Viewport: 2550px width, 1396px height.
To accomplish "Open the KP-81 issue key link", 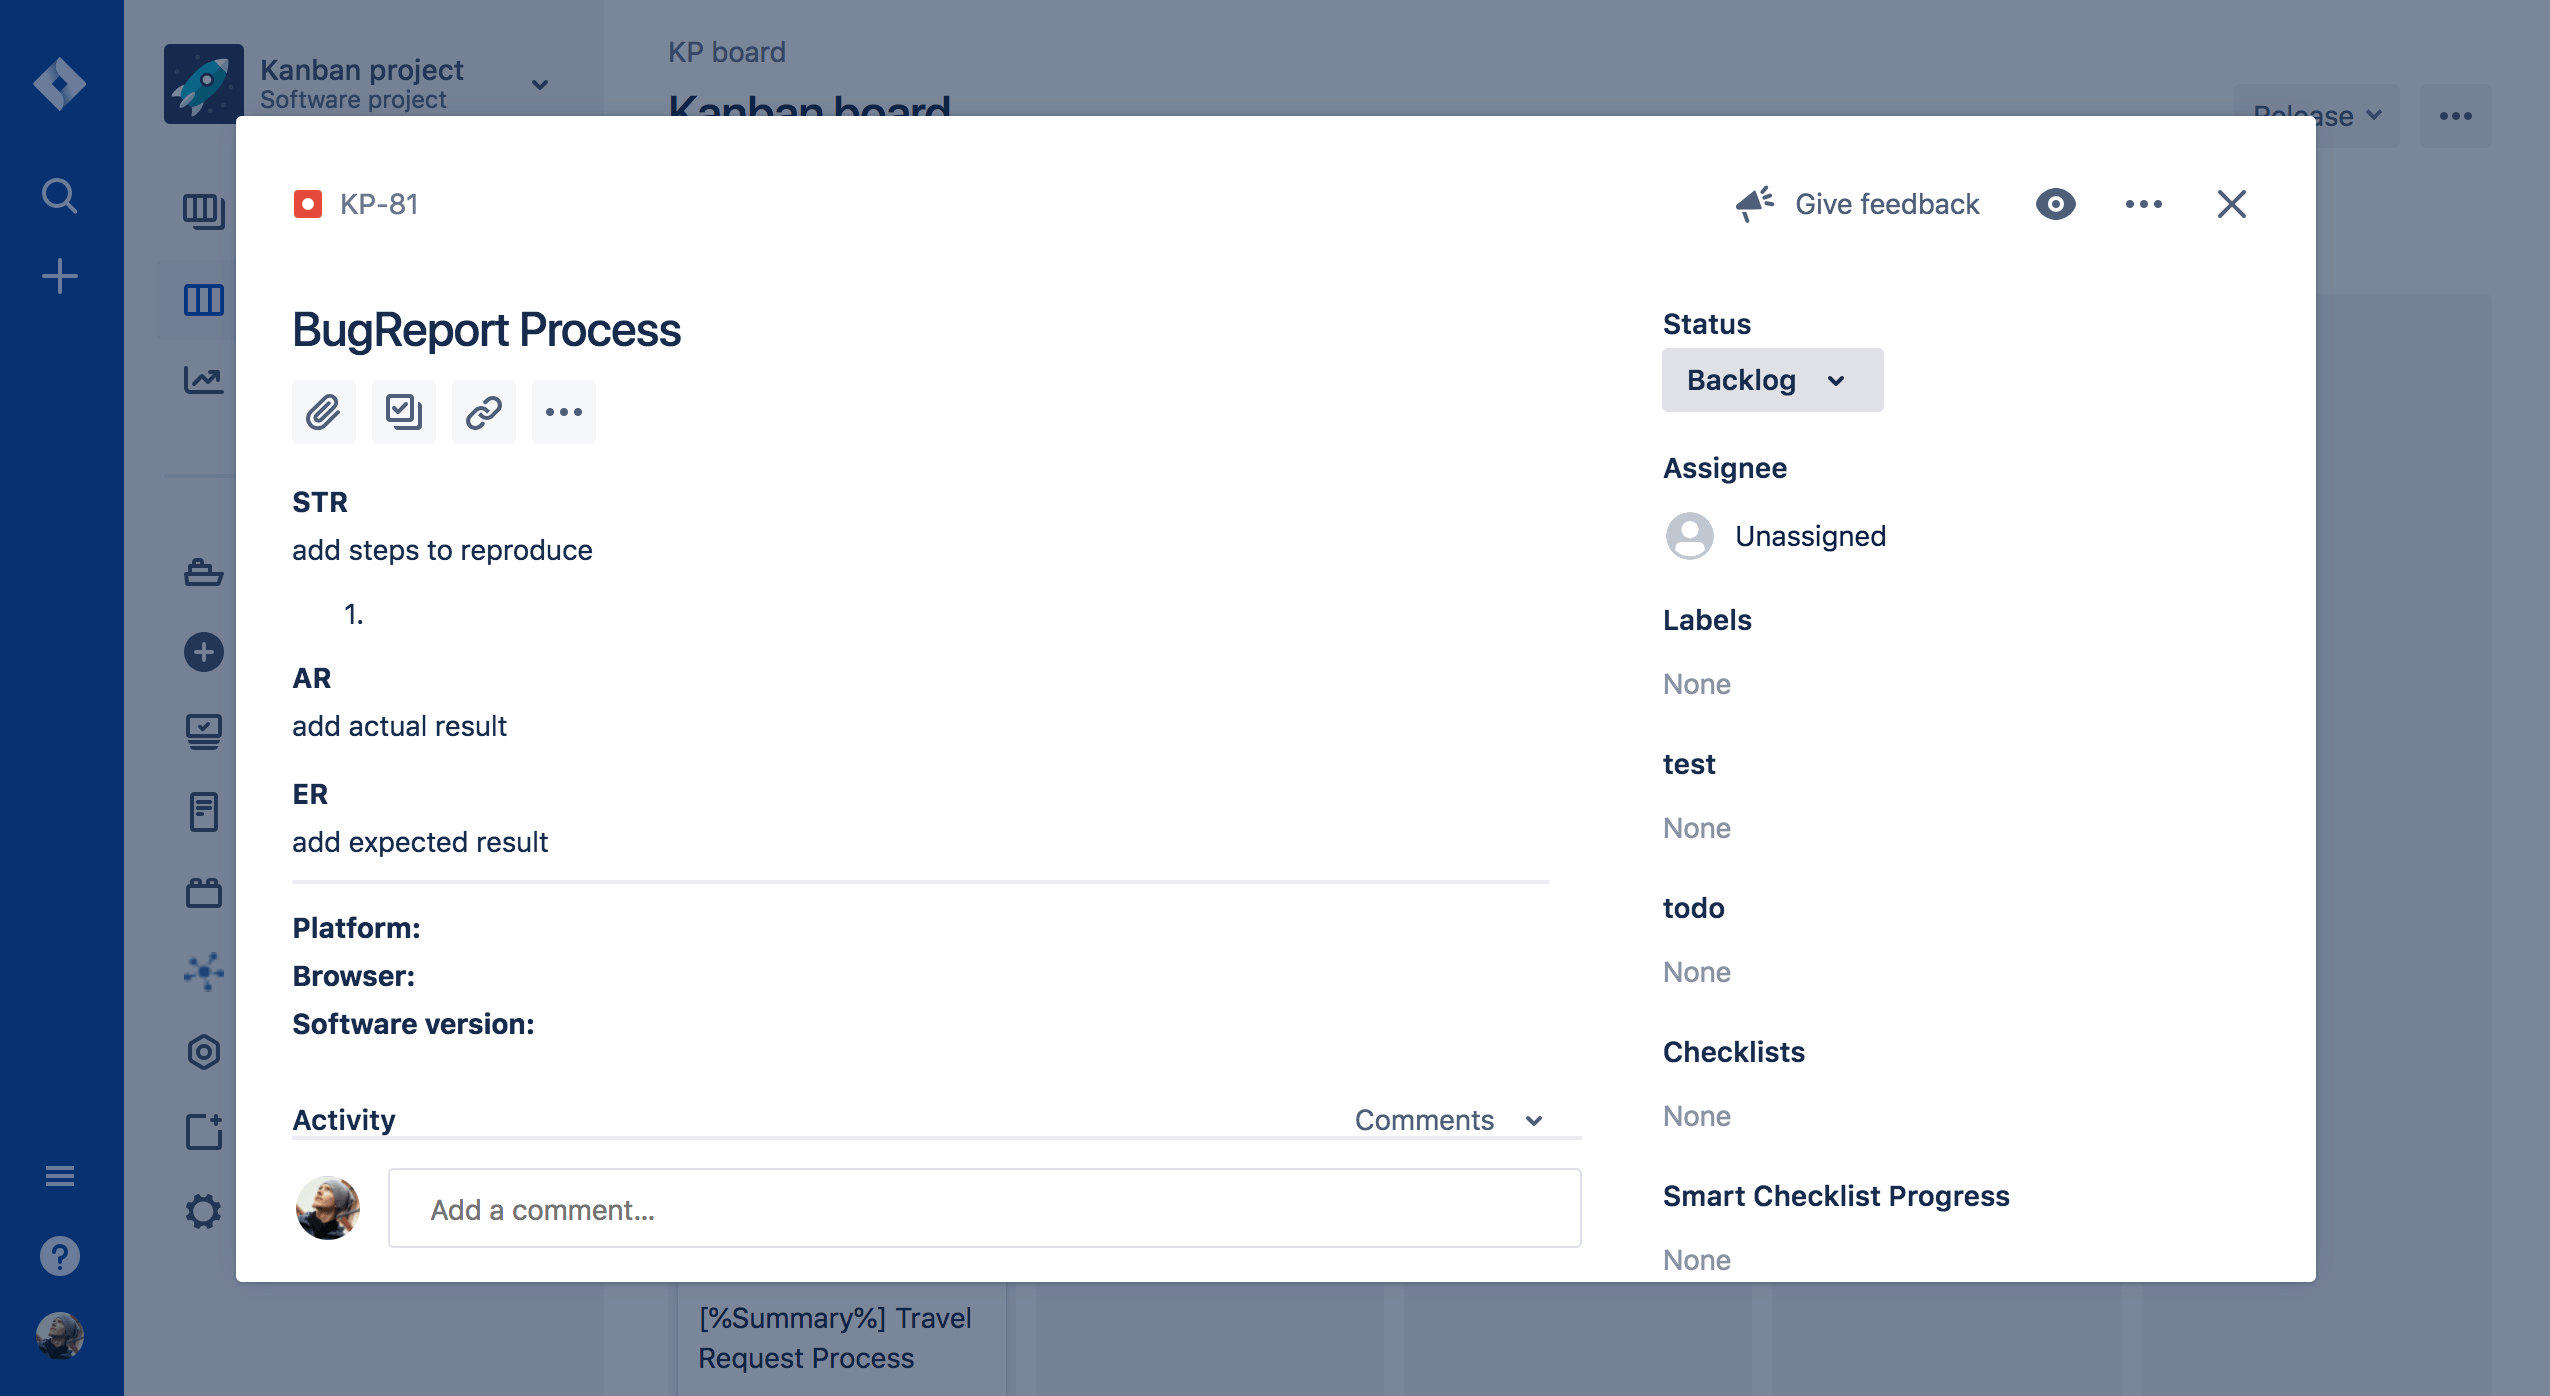I will [x=379, y=204].
